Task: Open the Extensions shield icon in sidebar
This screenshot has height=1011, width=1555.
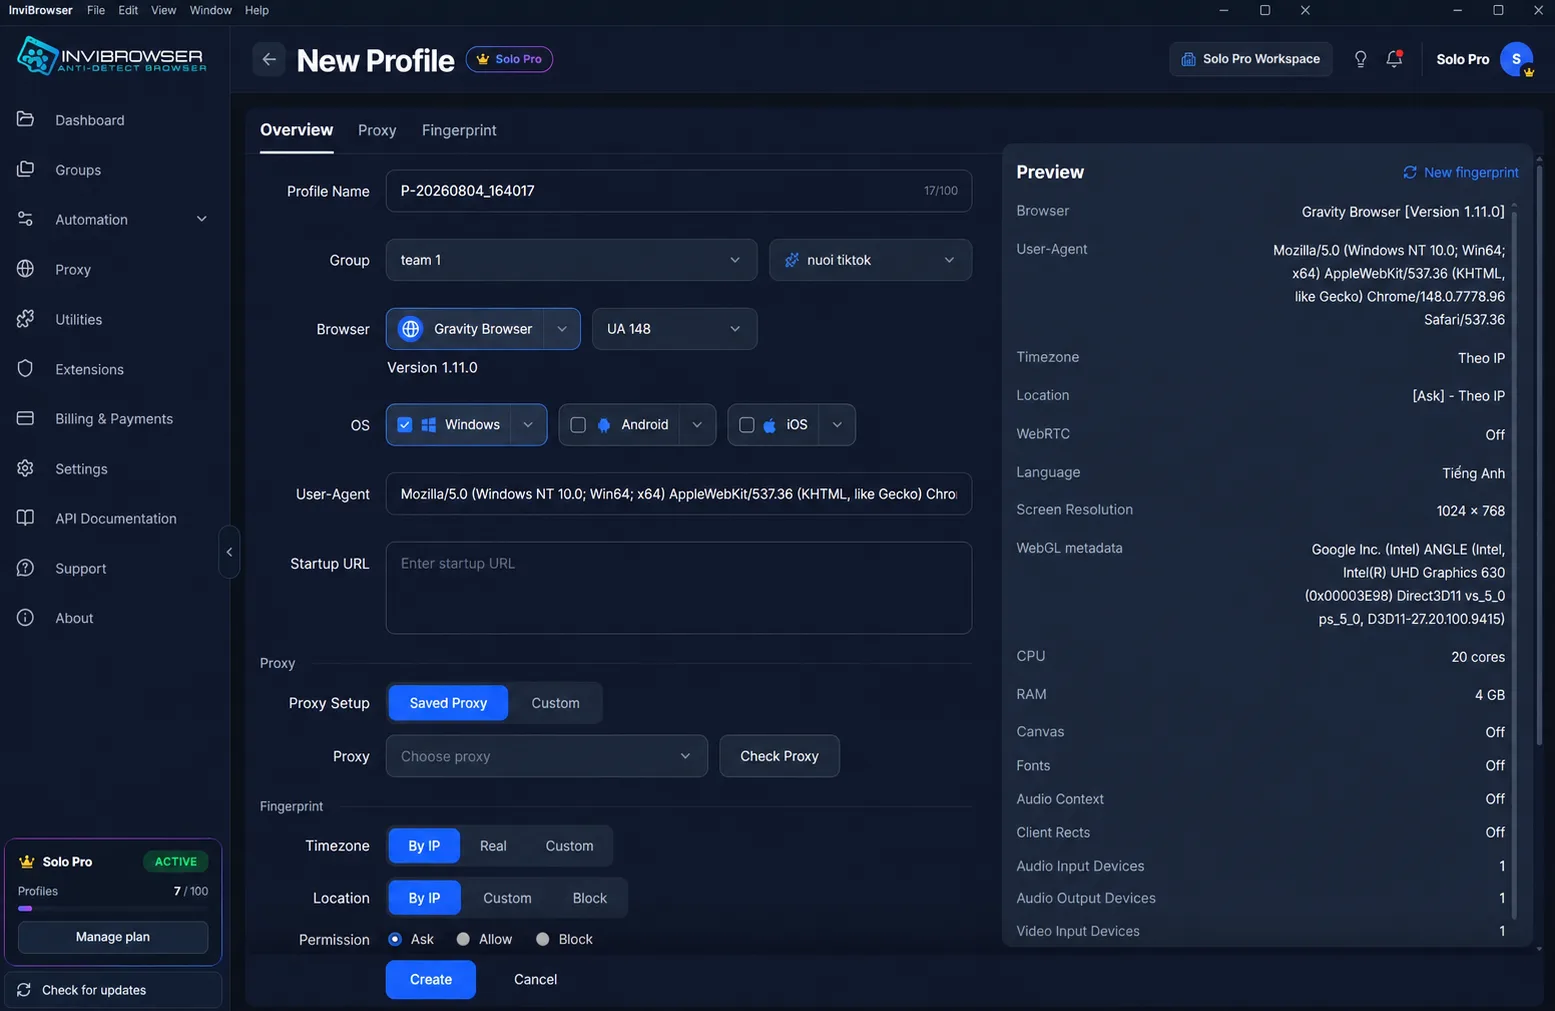Action: coord(26,369)
